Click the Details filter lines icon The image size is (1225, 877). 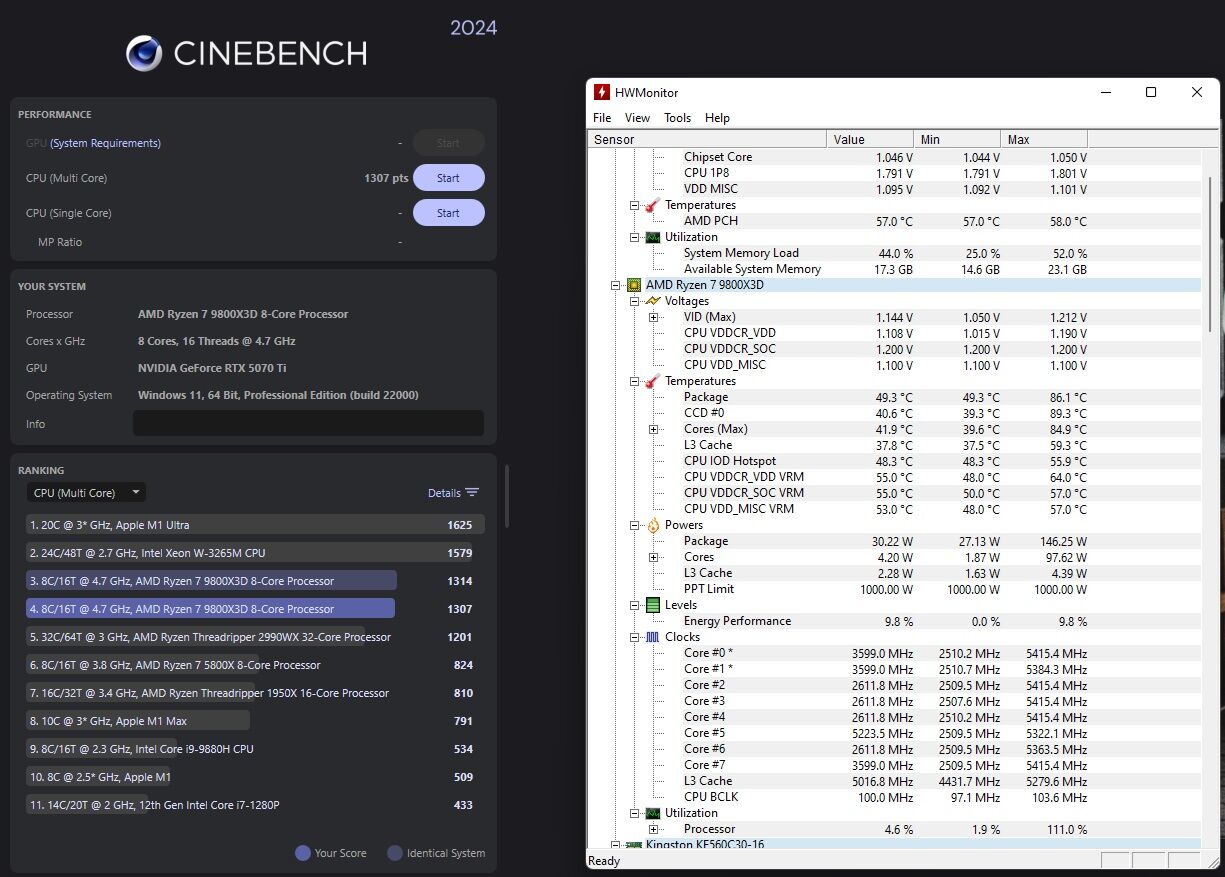(472, 493)
